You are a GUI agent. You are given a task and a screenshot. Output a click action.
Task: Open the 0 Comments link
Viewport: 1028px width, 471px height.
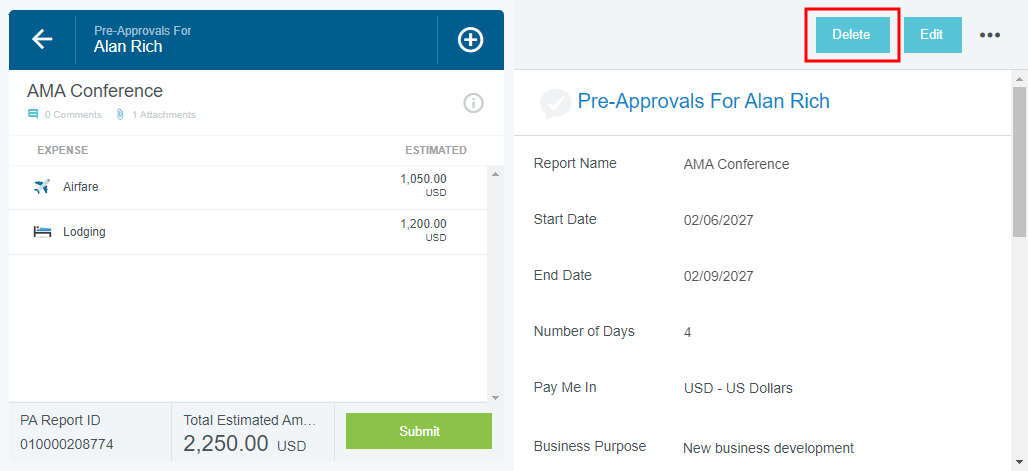pyautogui.click(x=73, y=115)
